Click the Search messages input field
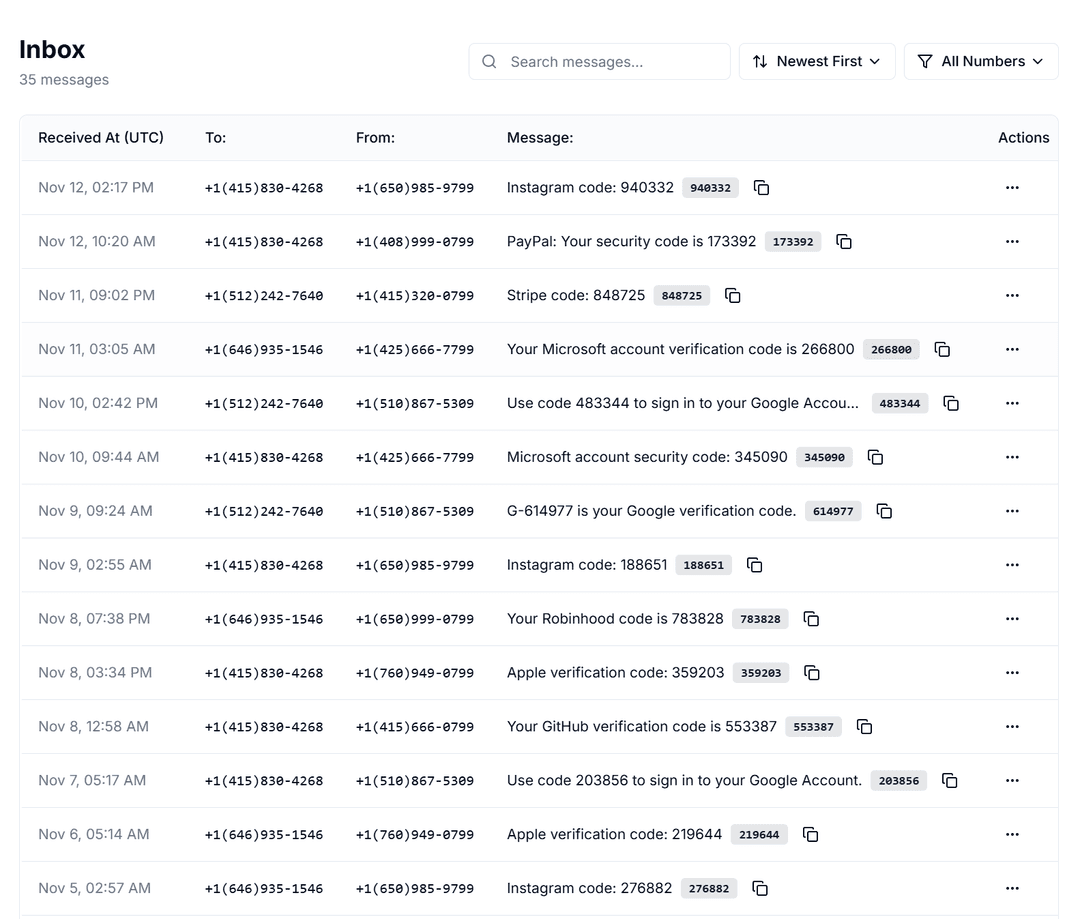Image resolution: width=1080 pixels, height=919 pixels. point(599,61)
